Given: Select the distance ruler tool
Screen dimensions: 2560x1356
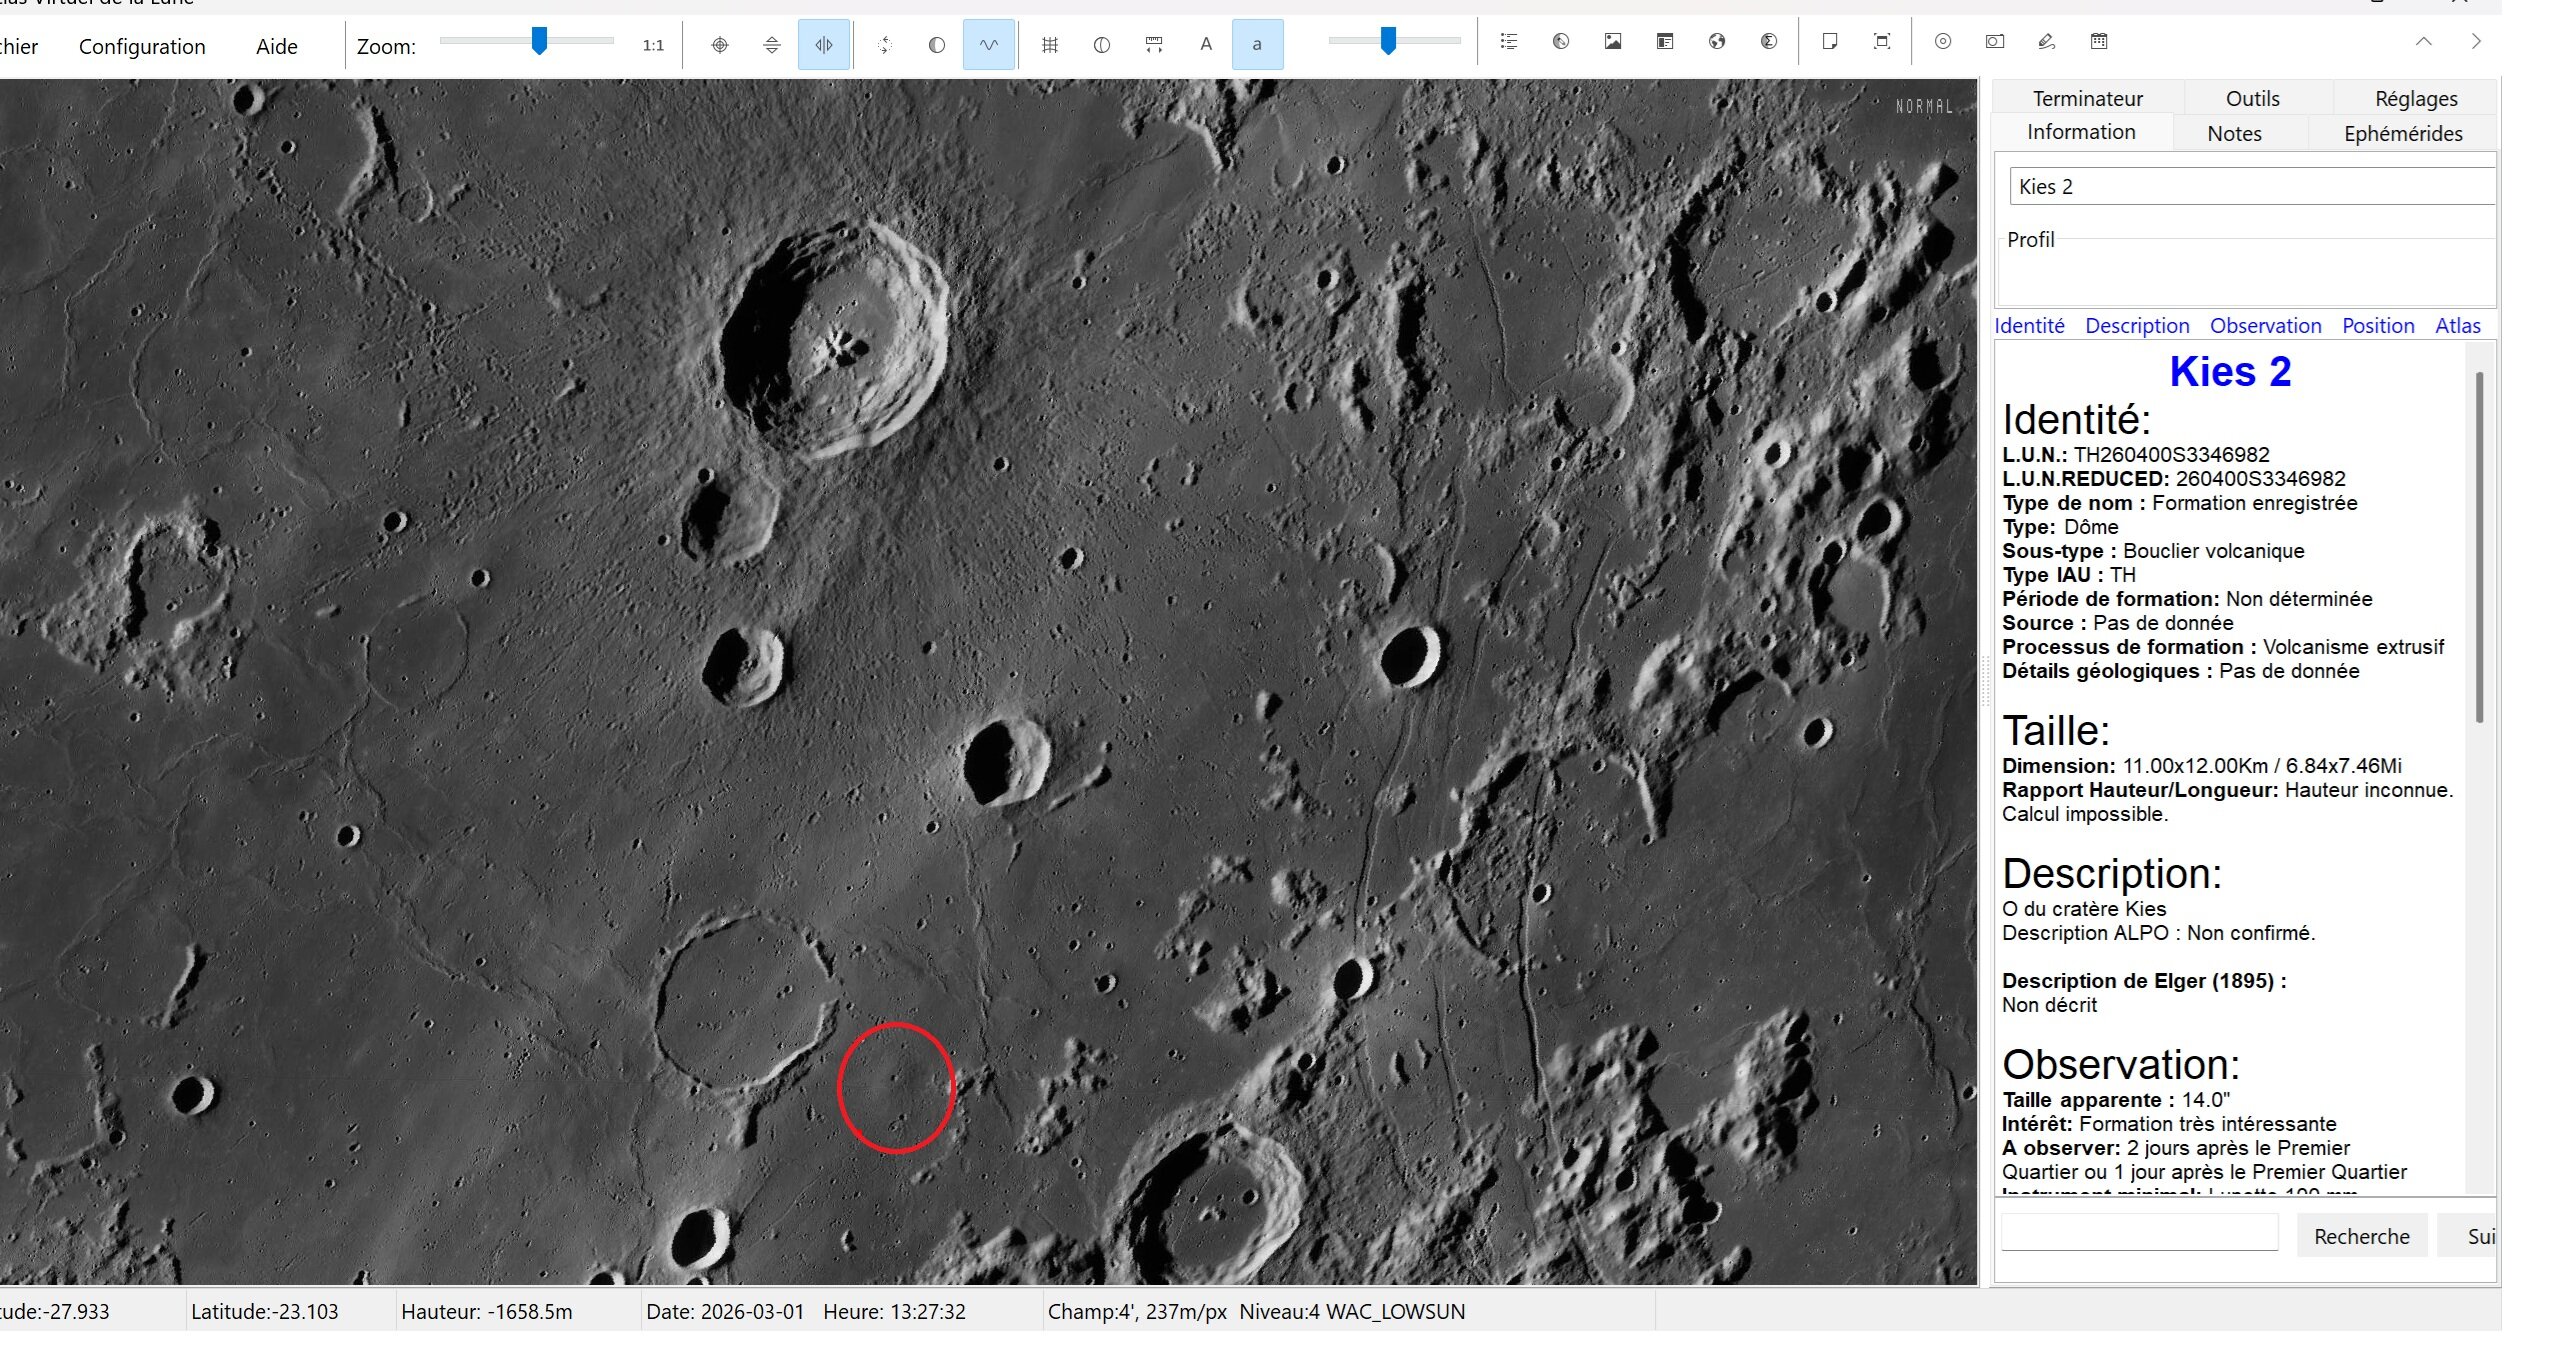Looking at the screenshot, I should [x=1153, y=45].
